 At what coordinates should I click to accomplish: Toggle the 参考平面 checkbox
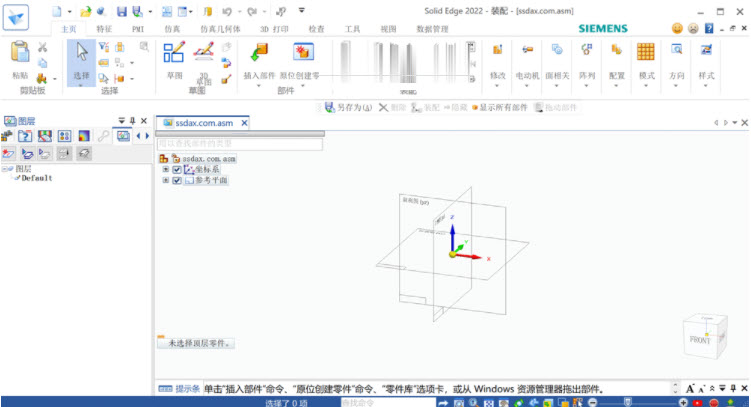point(177,181)
